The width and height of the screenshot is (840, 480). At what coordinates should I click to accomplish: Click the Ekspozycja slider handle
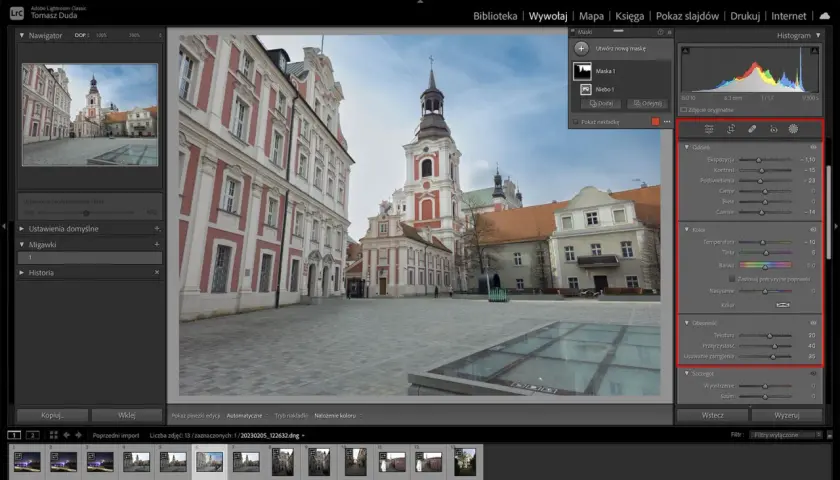tap(759, 160)
